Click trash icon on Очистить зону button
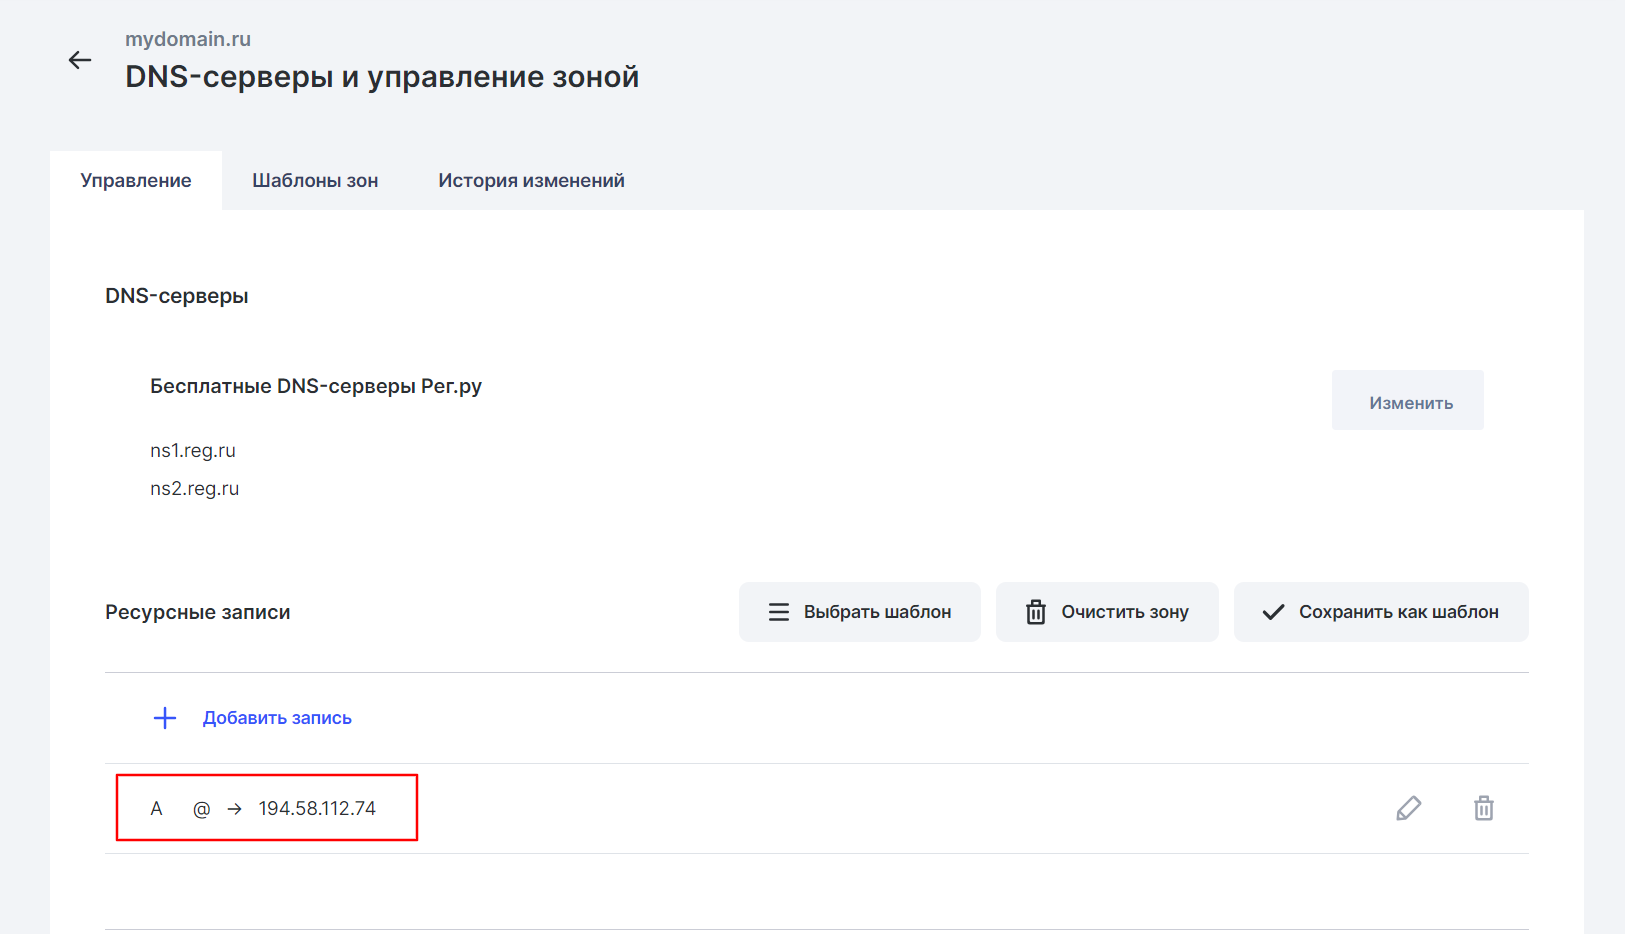Screen dimensions: 1625x934 (x=1036, y=612)
